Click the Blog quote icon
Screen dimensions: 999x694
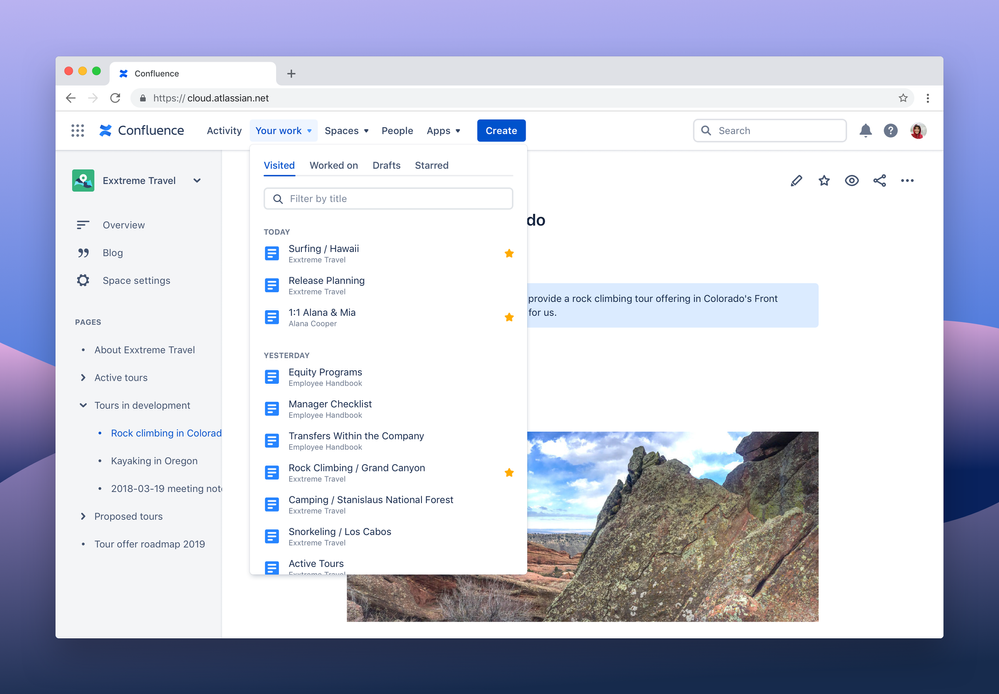[x=83, y=253]
